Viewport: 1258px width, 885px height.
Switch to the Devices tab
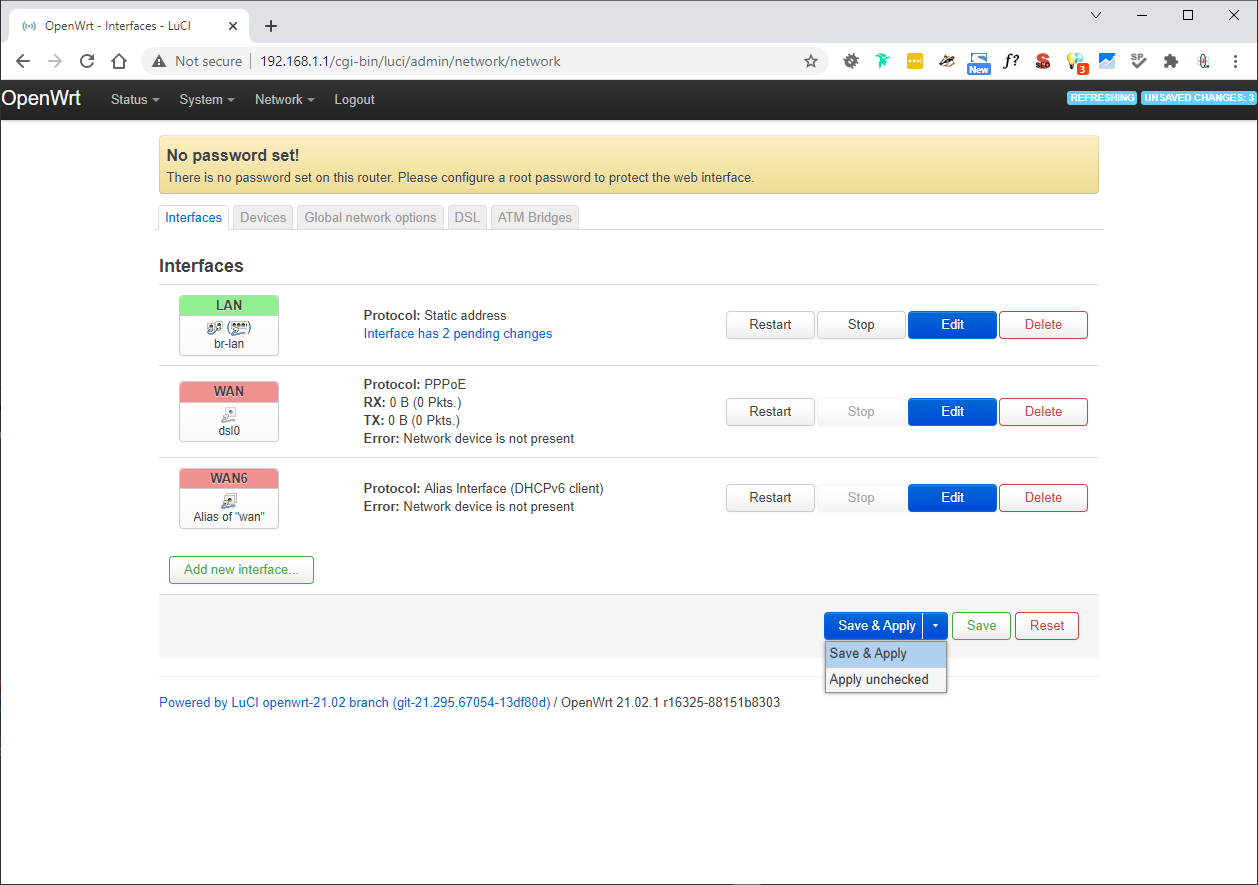pyautogui.click(x=263, y=217)
